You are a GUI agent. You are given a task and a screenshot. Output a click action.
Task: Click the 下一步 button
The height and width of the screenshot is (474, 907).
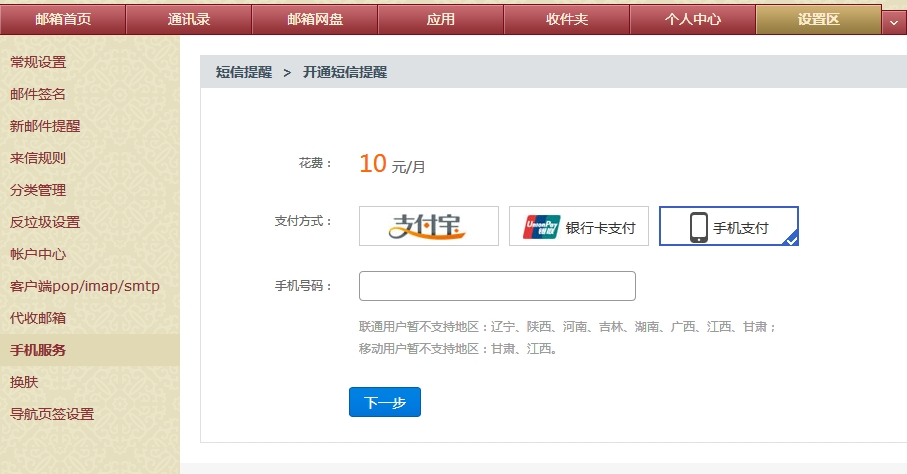[385, 402]
